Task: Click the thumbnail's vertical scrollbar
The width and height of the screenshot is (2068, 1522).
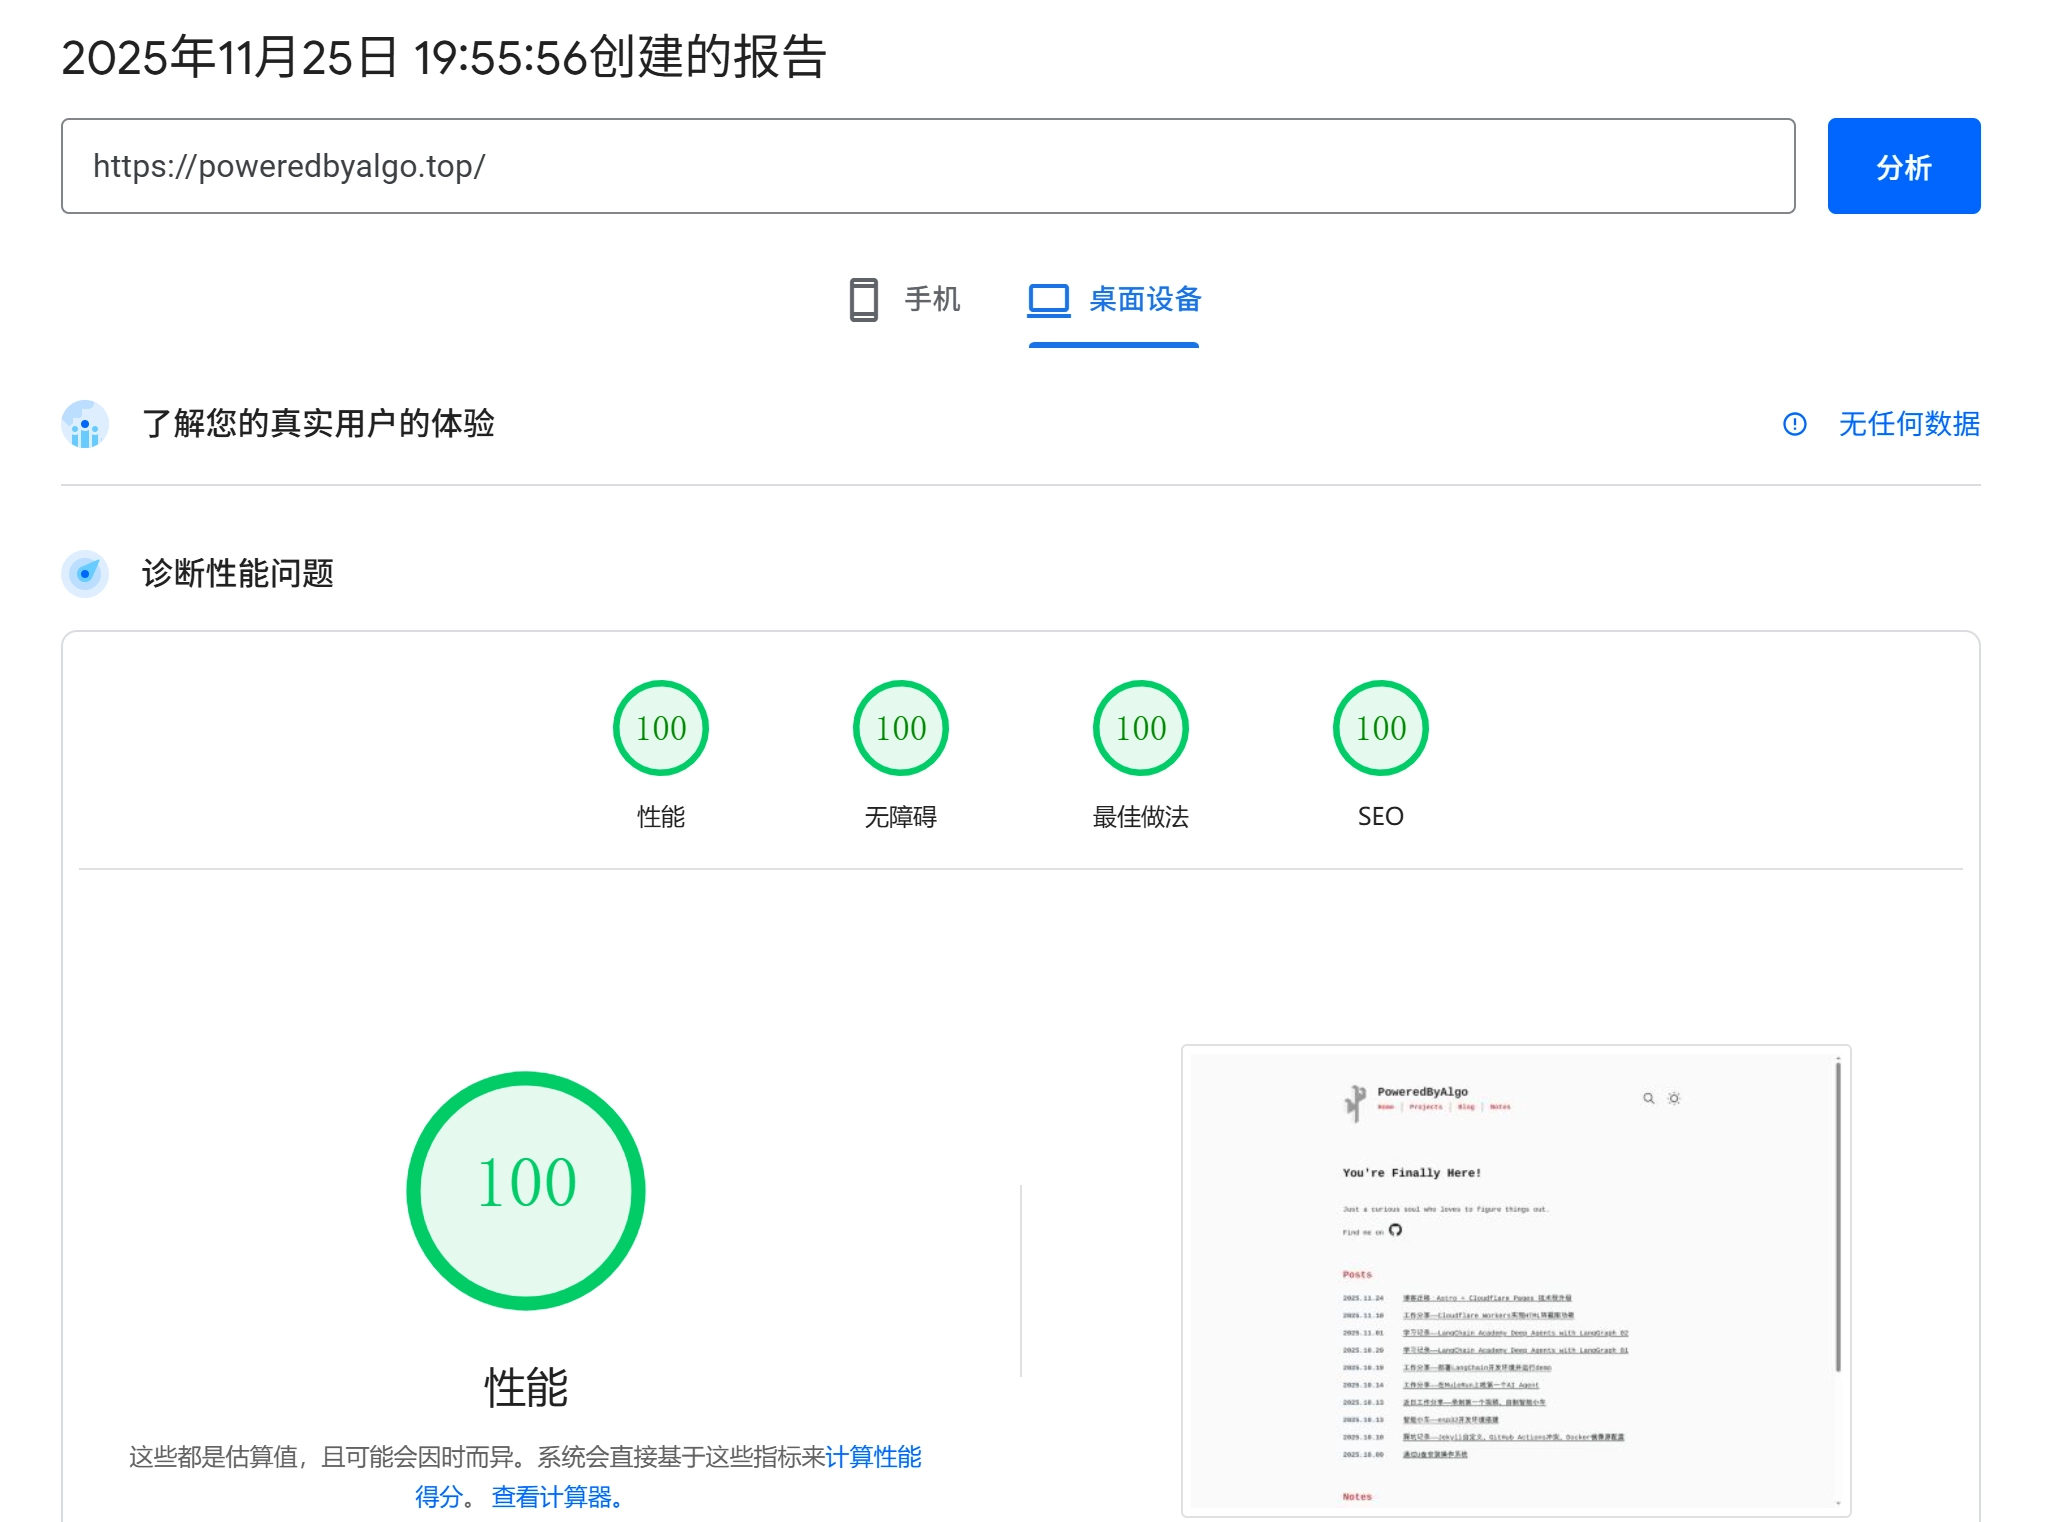Action: click(1837, 1215)
